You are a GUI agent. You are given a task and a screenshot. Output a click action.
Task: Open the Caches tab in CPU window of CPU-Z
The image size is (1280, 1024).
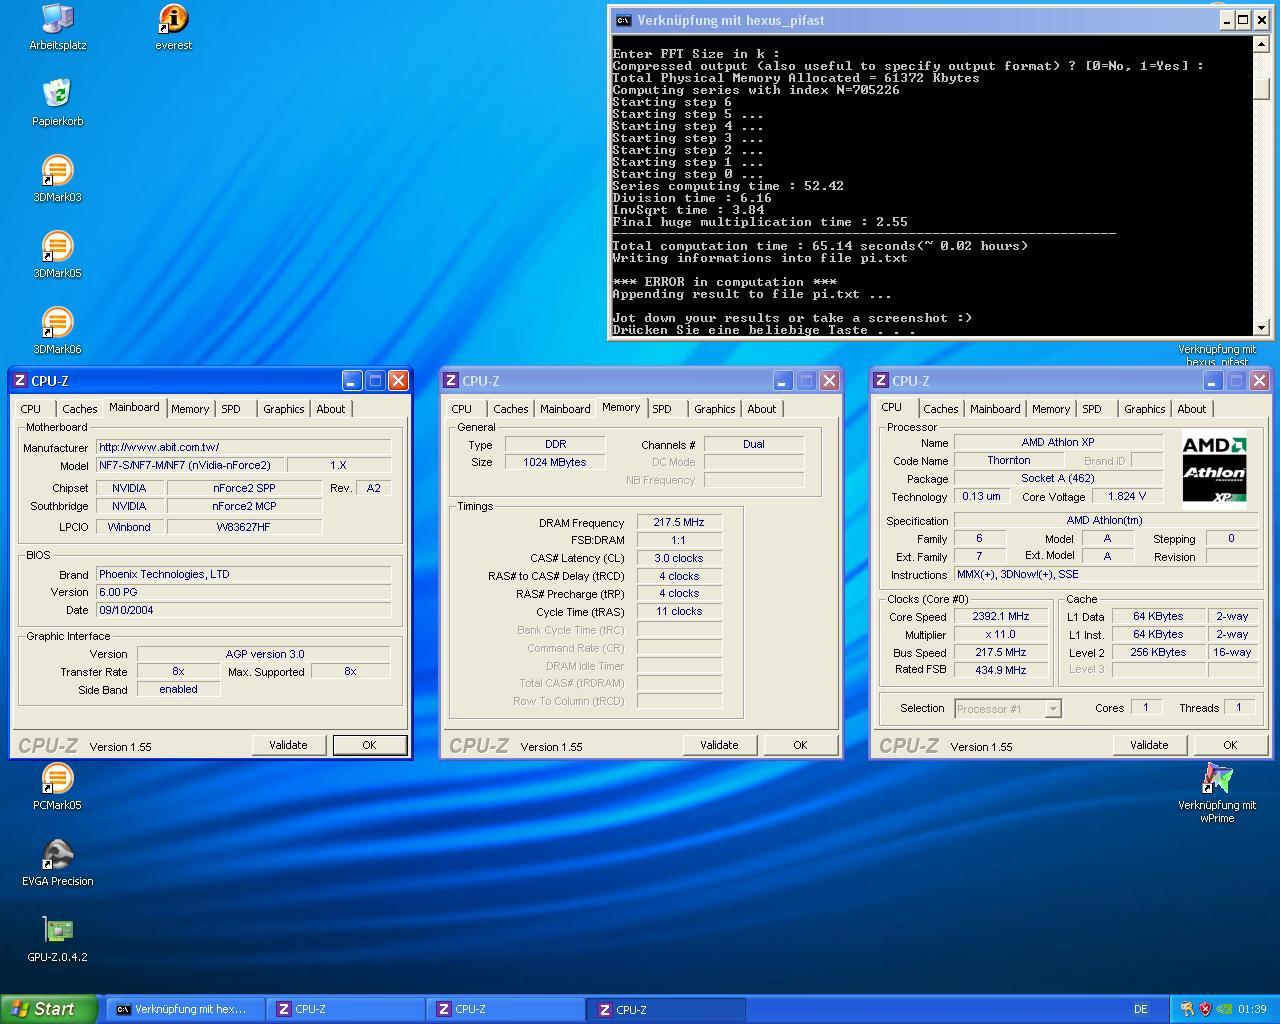(941, 409)
